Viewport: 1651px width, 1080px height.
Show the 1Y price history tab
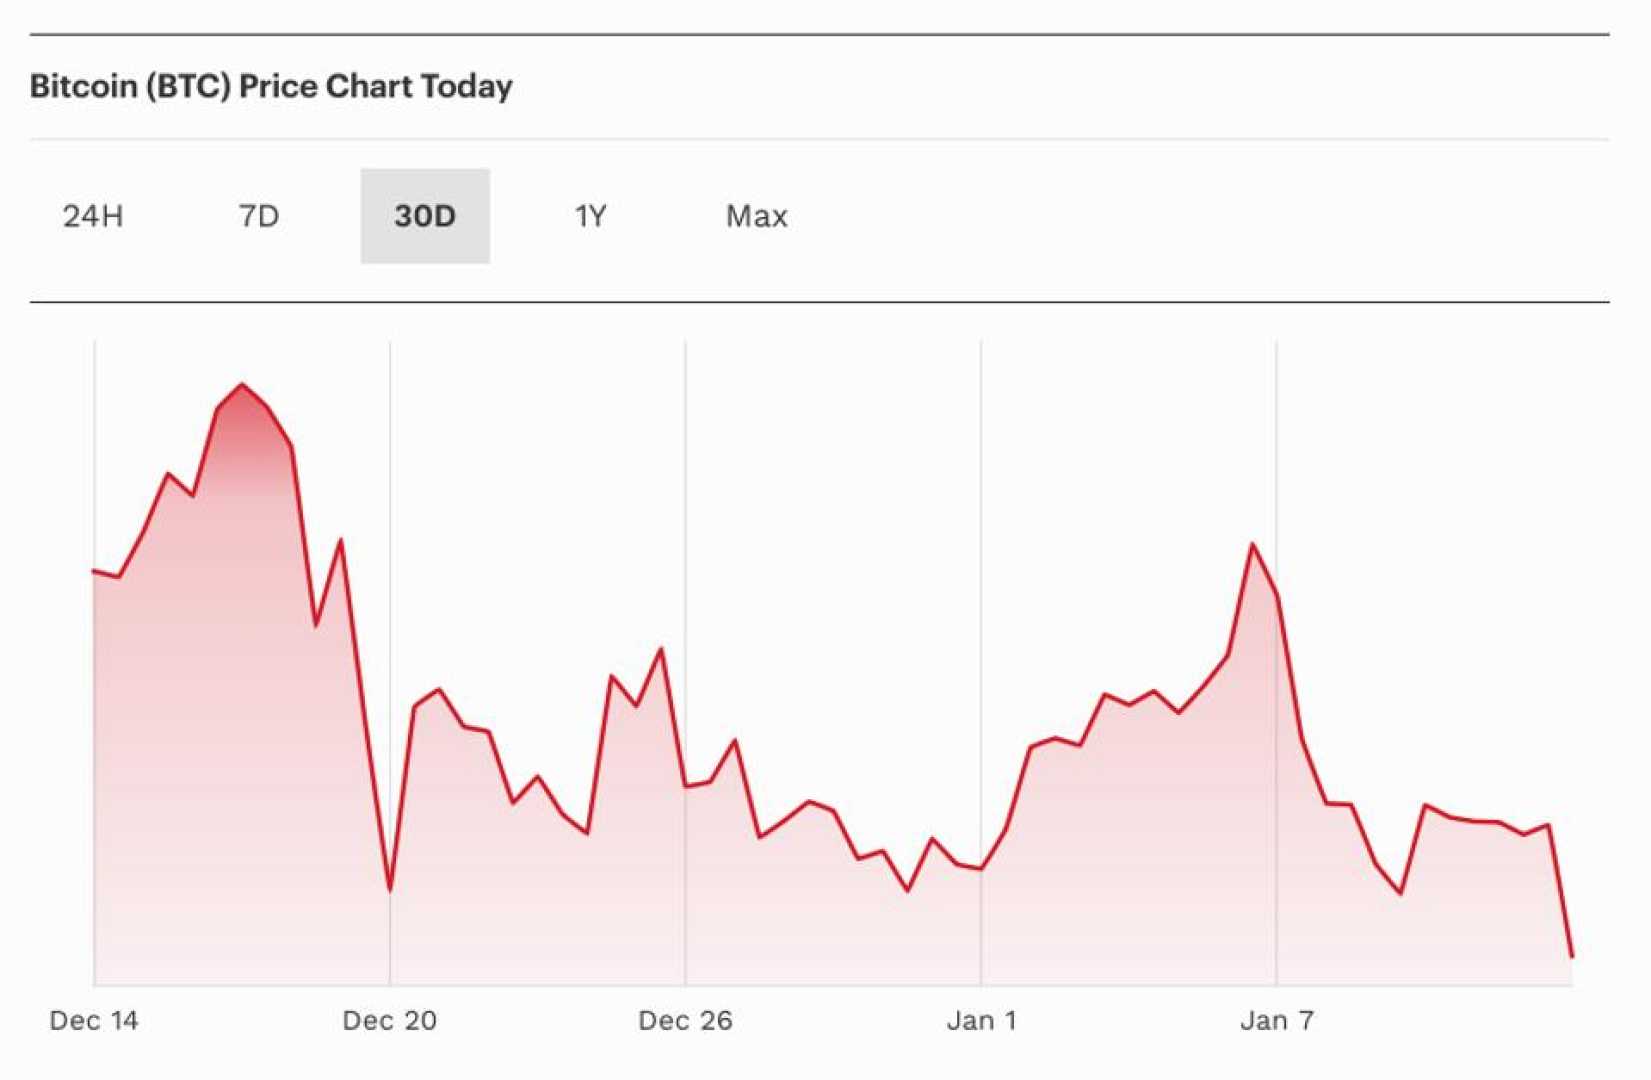pyautogui.click(x=590, y=216)
